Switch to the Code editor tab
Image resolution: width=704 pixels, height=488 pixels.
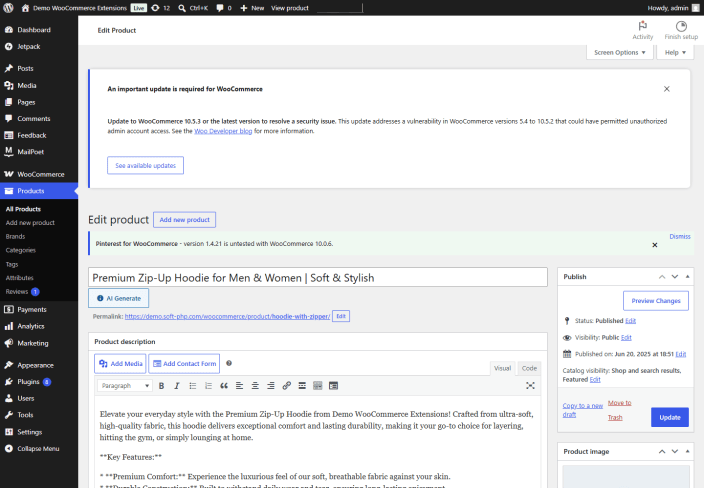pyautogui.click(x=529, y=368)
